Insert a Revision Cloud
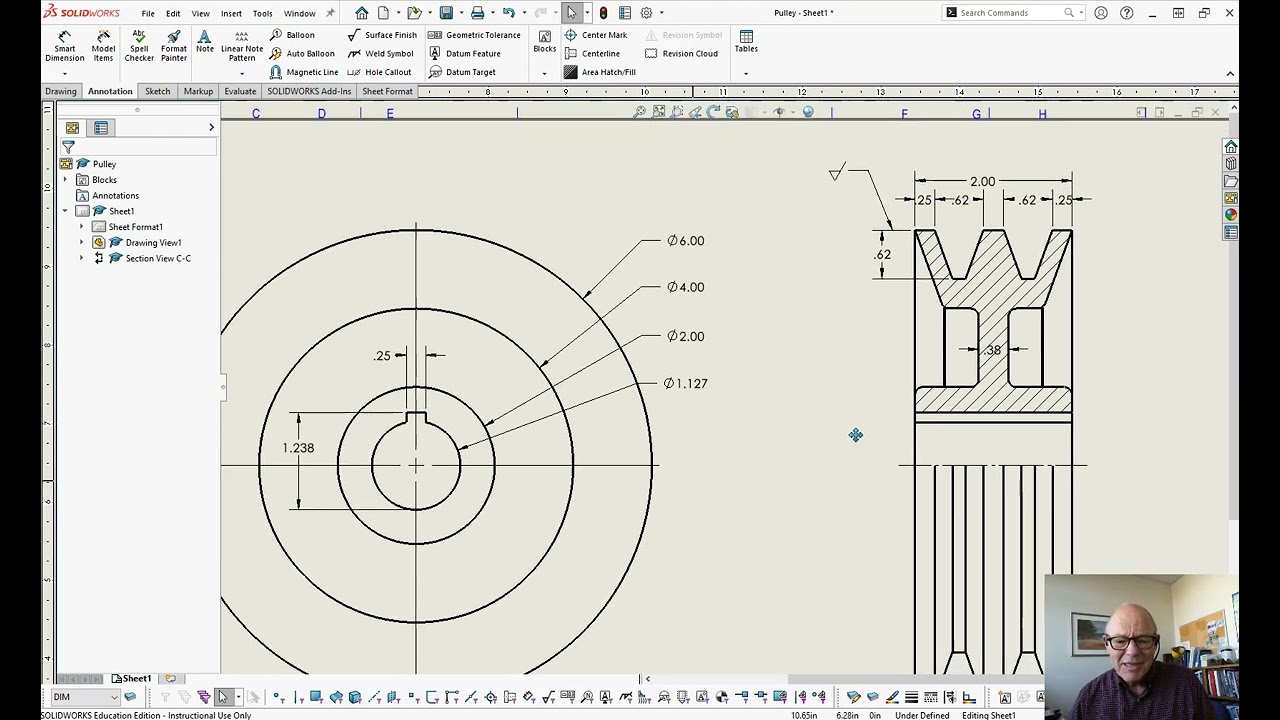The height and width of the screenshot is (720, 1280). coord(681,54)
